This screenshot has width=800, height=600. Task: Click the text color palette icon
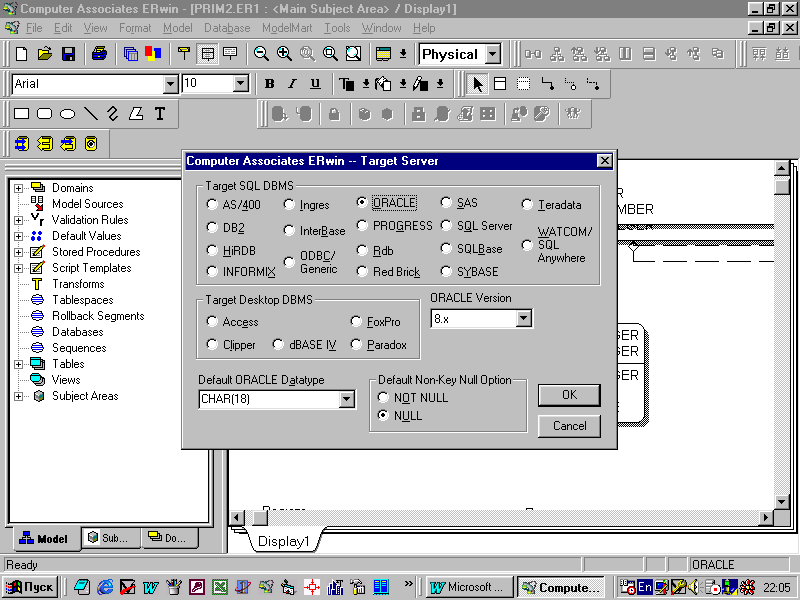point(347,84)
